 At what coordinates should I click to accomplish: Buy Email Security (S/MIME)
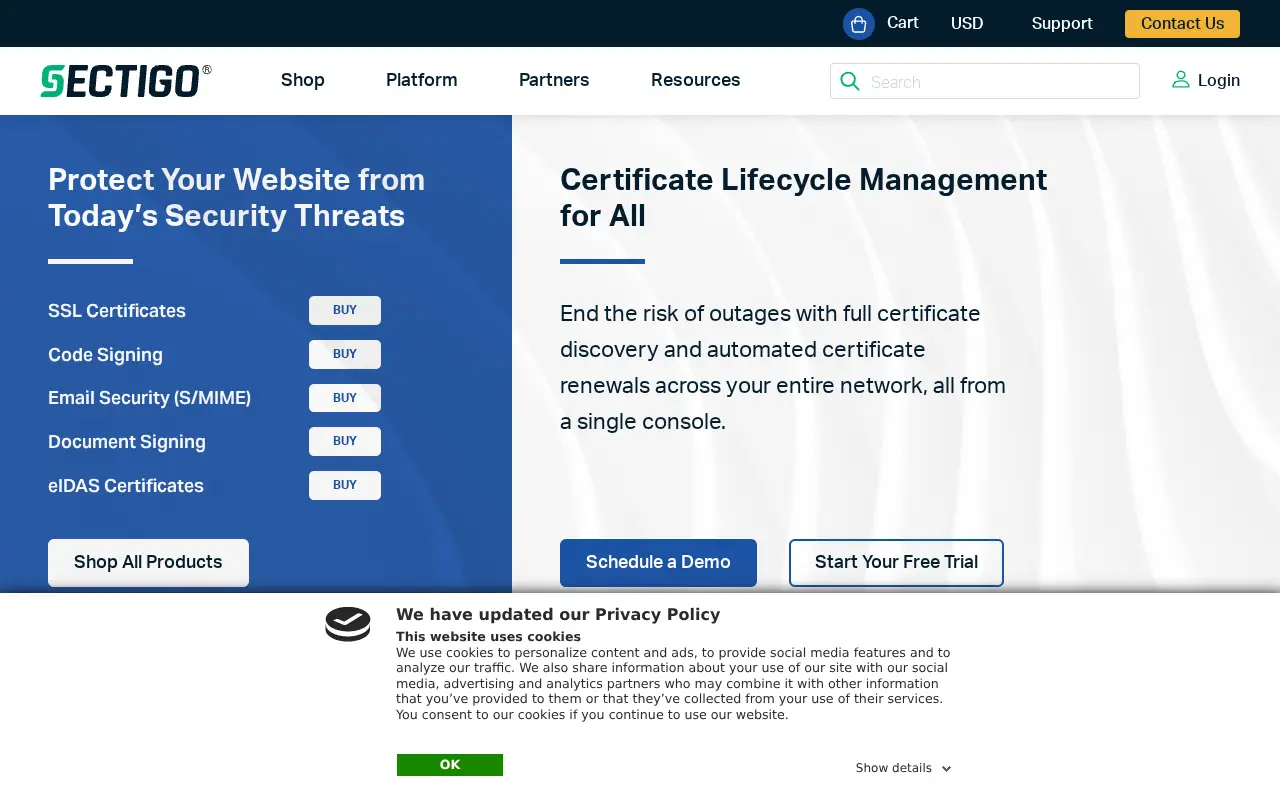pyautogui.click(x=345, y=398)
